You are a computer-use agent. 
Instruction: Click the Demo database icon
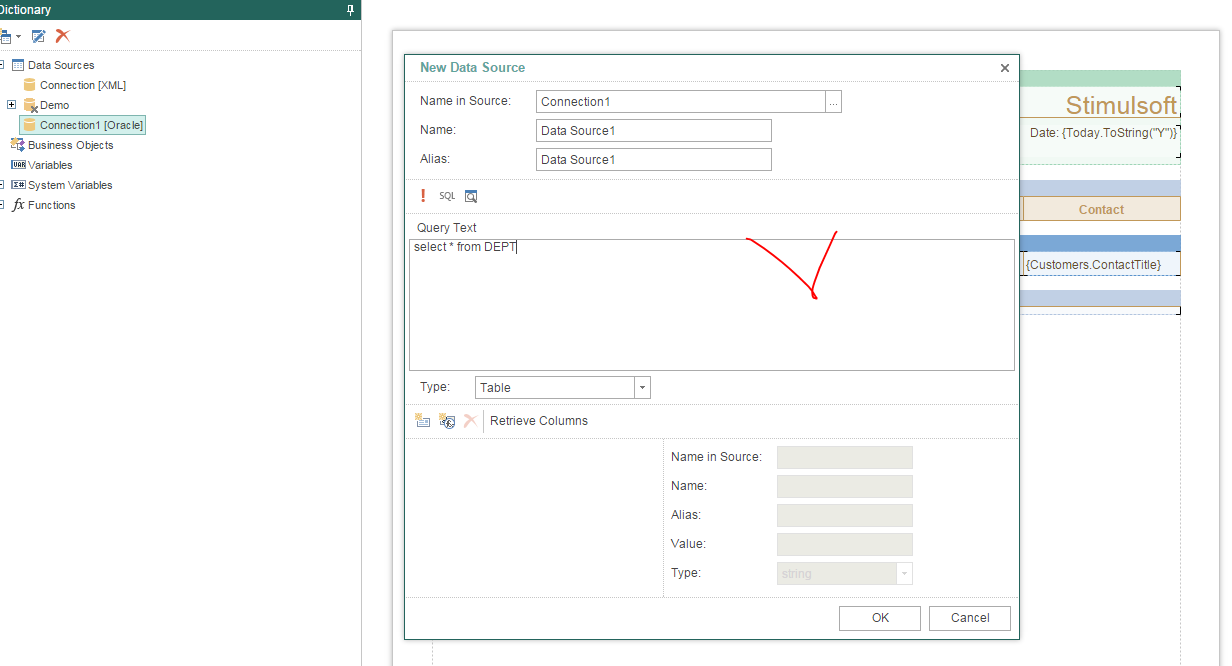tap(30, 105)
